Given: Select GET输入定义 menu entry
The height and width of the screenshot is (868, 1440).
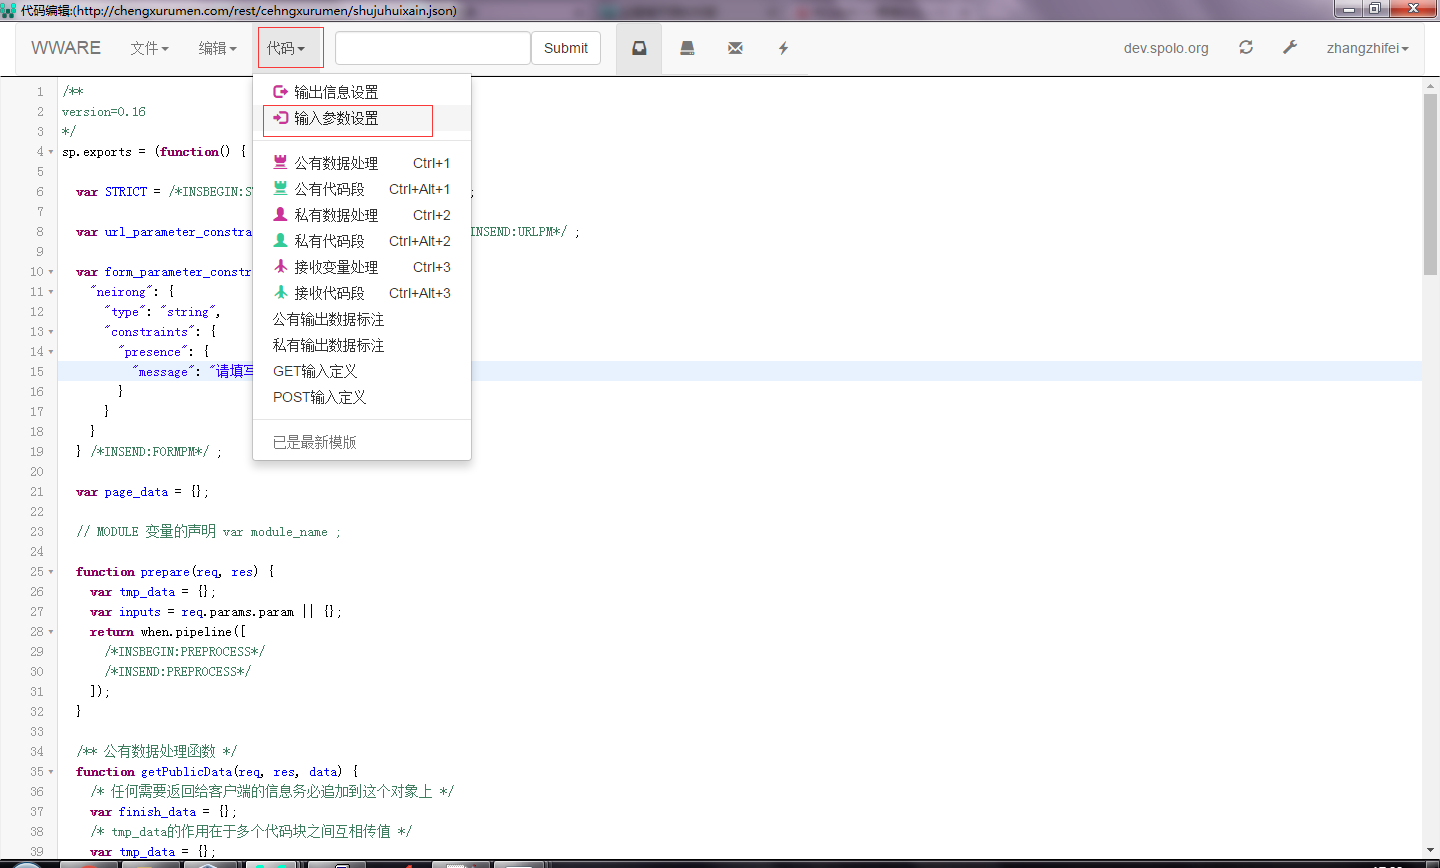Looking at the screenshot, I should click(x=362, y=371).
